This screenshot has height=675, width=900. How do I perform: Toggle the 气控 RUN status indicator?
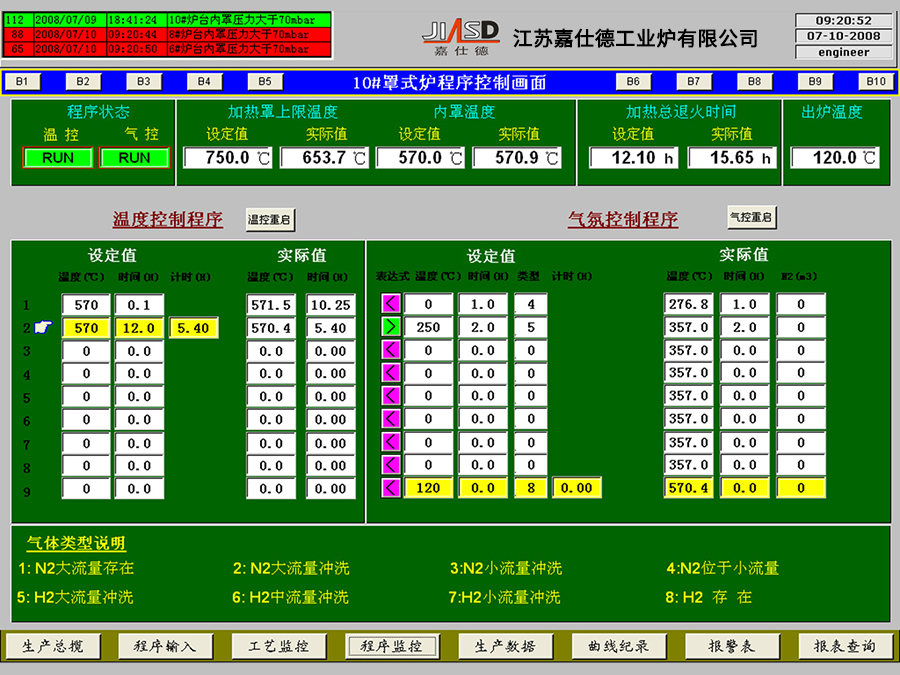tap(134, 158)
